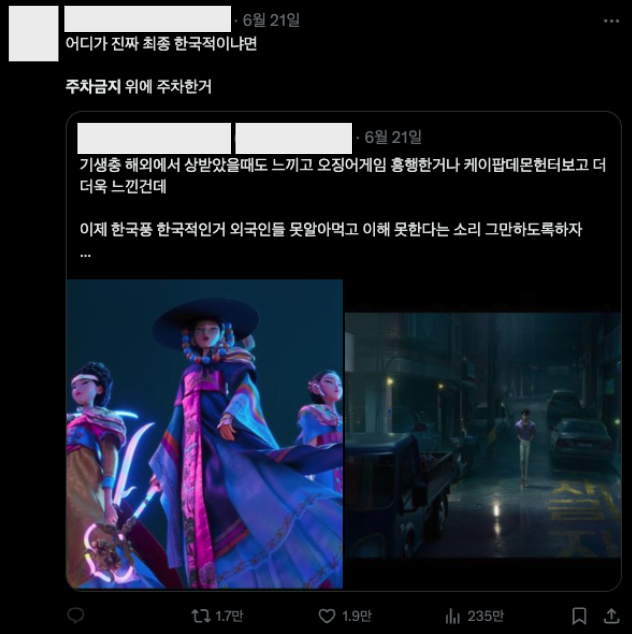
Task: Open the rainy alley street image
Action: (x=483, y=435)
